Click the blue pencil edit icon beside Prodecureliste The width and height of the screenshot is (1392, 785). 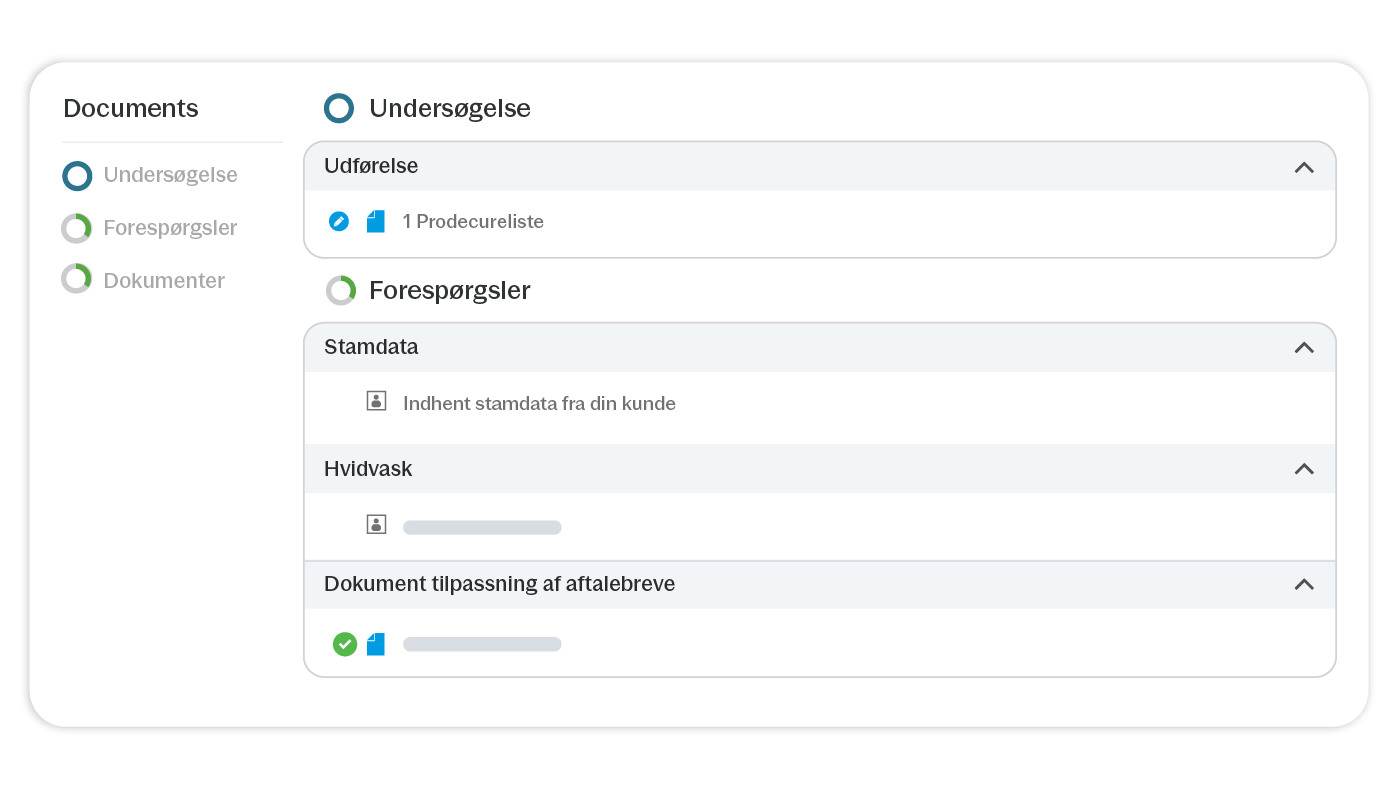(x=339, y=221)
